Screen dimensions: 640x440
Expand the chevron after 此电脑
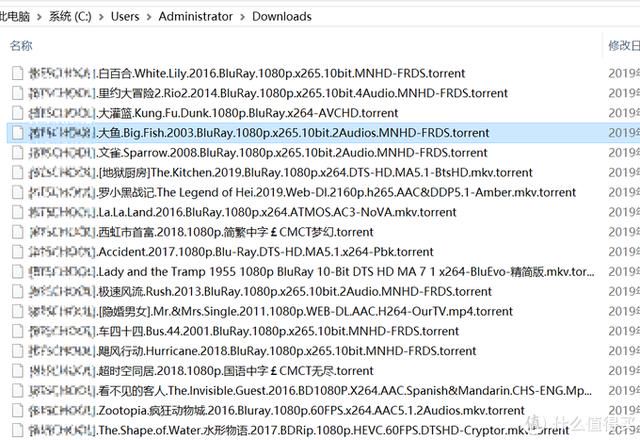pos(39,17)
